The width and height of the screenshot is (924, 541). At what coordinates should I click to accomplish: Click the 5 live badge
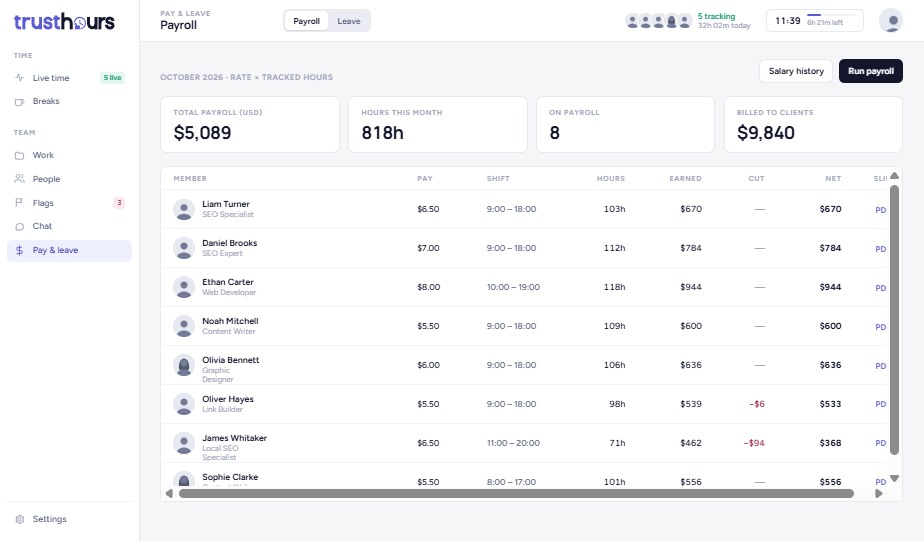click(x=112, y=78)
